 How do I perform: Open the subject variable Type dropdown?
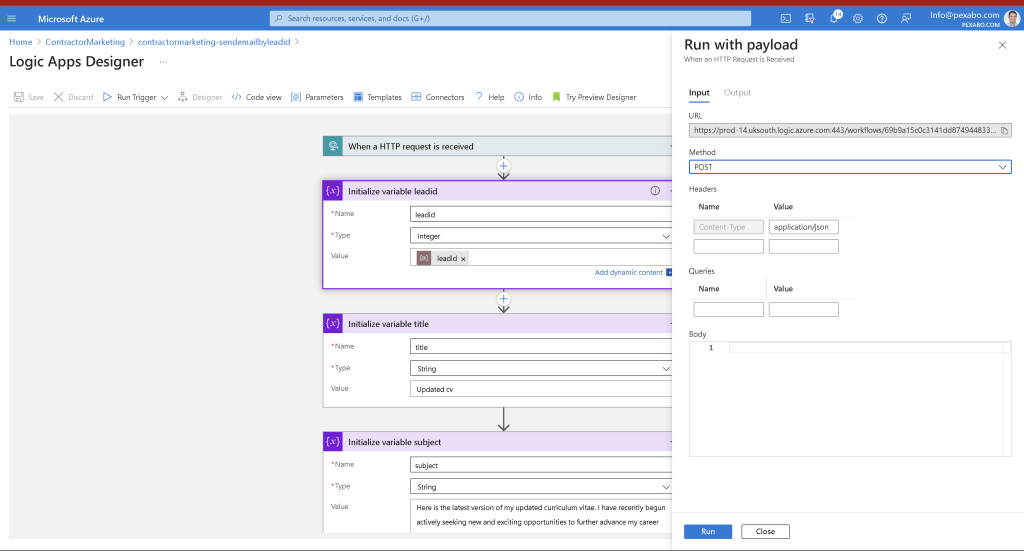541,487
